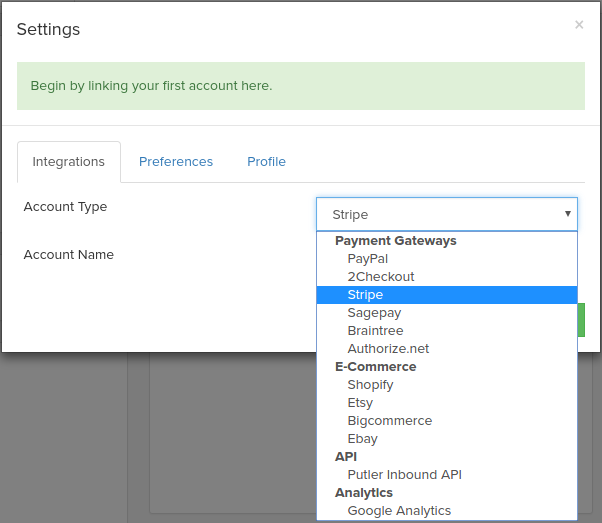Pick Sagepay from account types
This screenshot has height=523, width=602.
coord(374,313)
